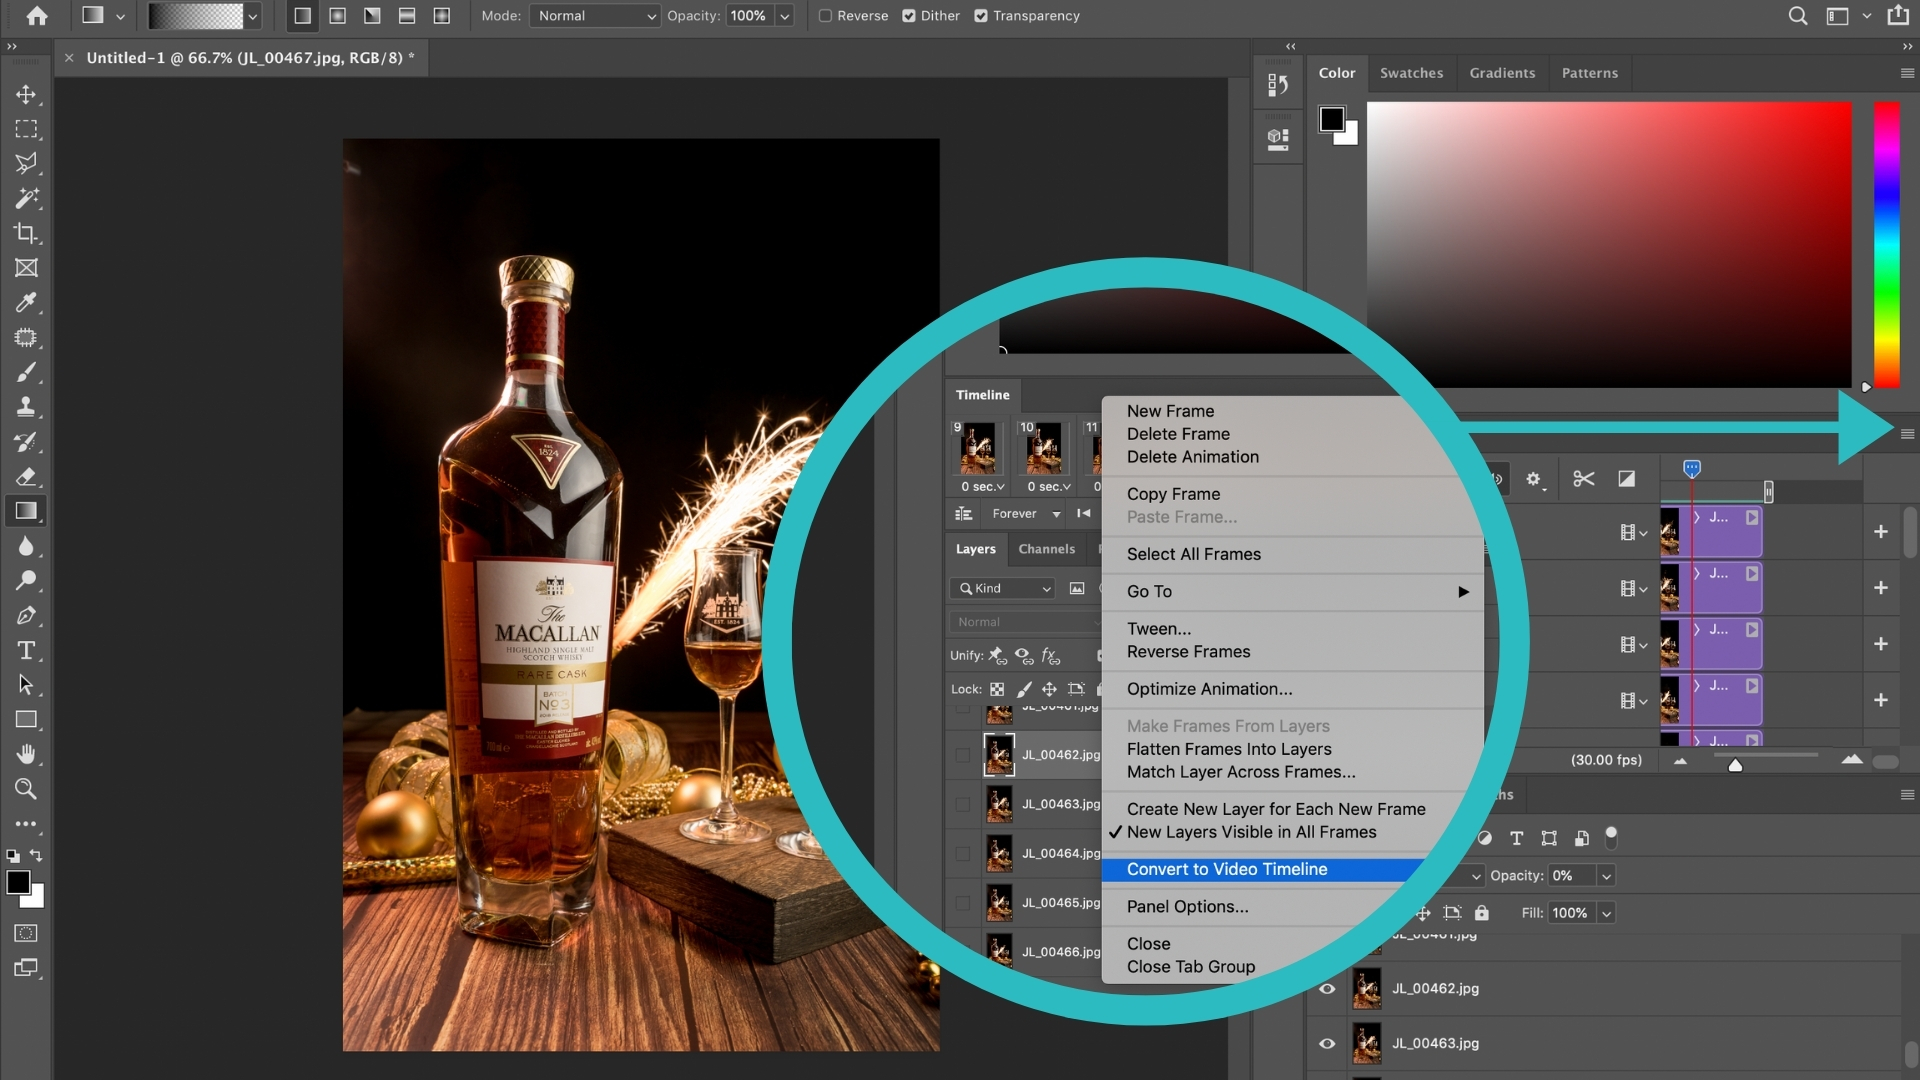Click the timeline zoom slider handle

pyautogui.click(x=1735, y=765)
